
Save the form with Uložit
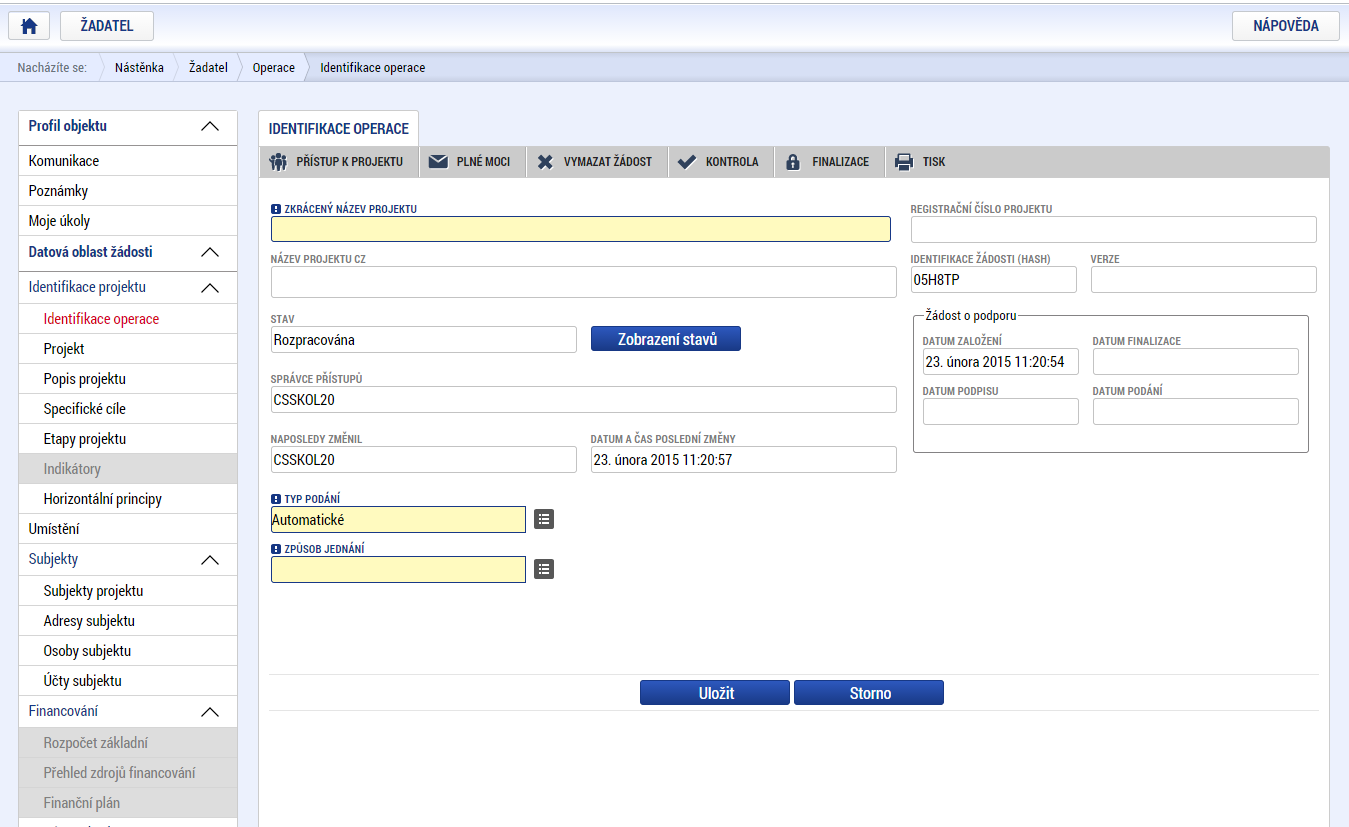pos(715,693)
